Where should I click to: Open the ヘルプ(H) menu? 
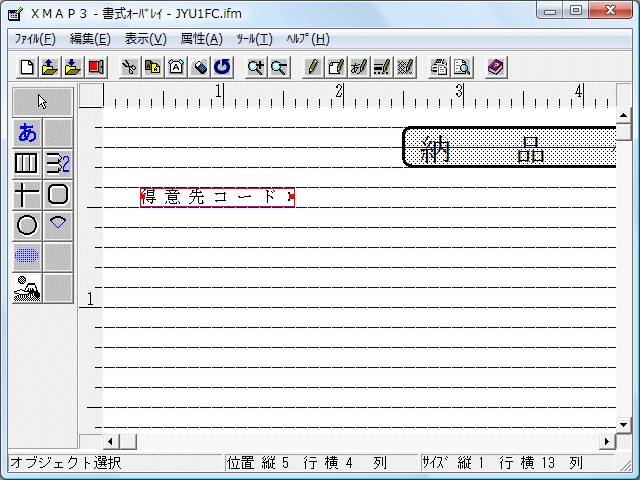click(x=307, y=39)
